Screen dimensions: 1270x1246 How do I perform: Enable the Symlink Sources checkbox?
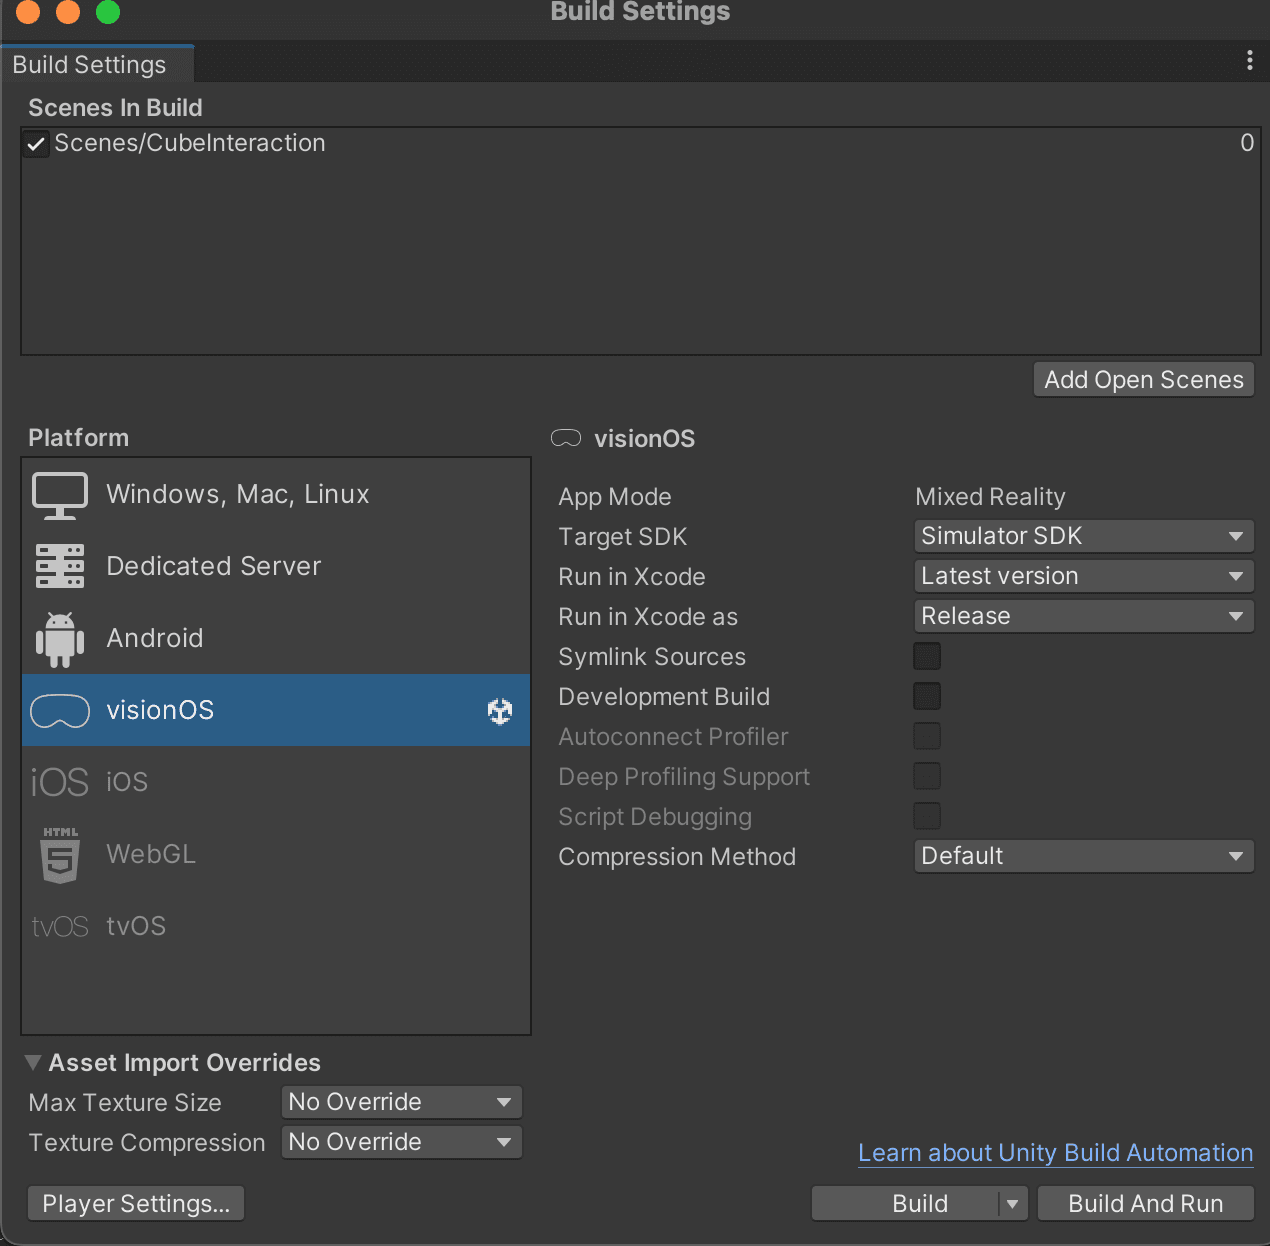[x=927, y=656]
